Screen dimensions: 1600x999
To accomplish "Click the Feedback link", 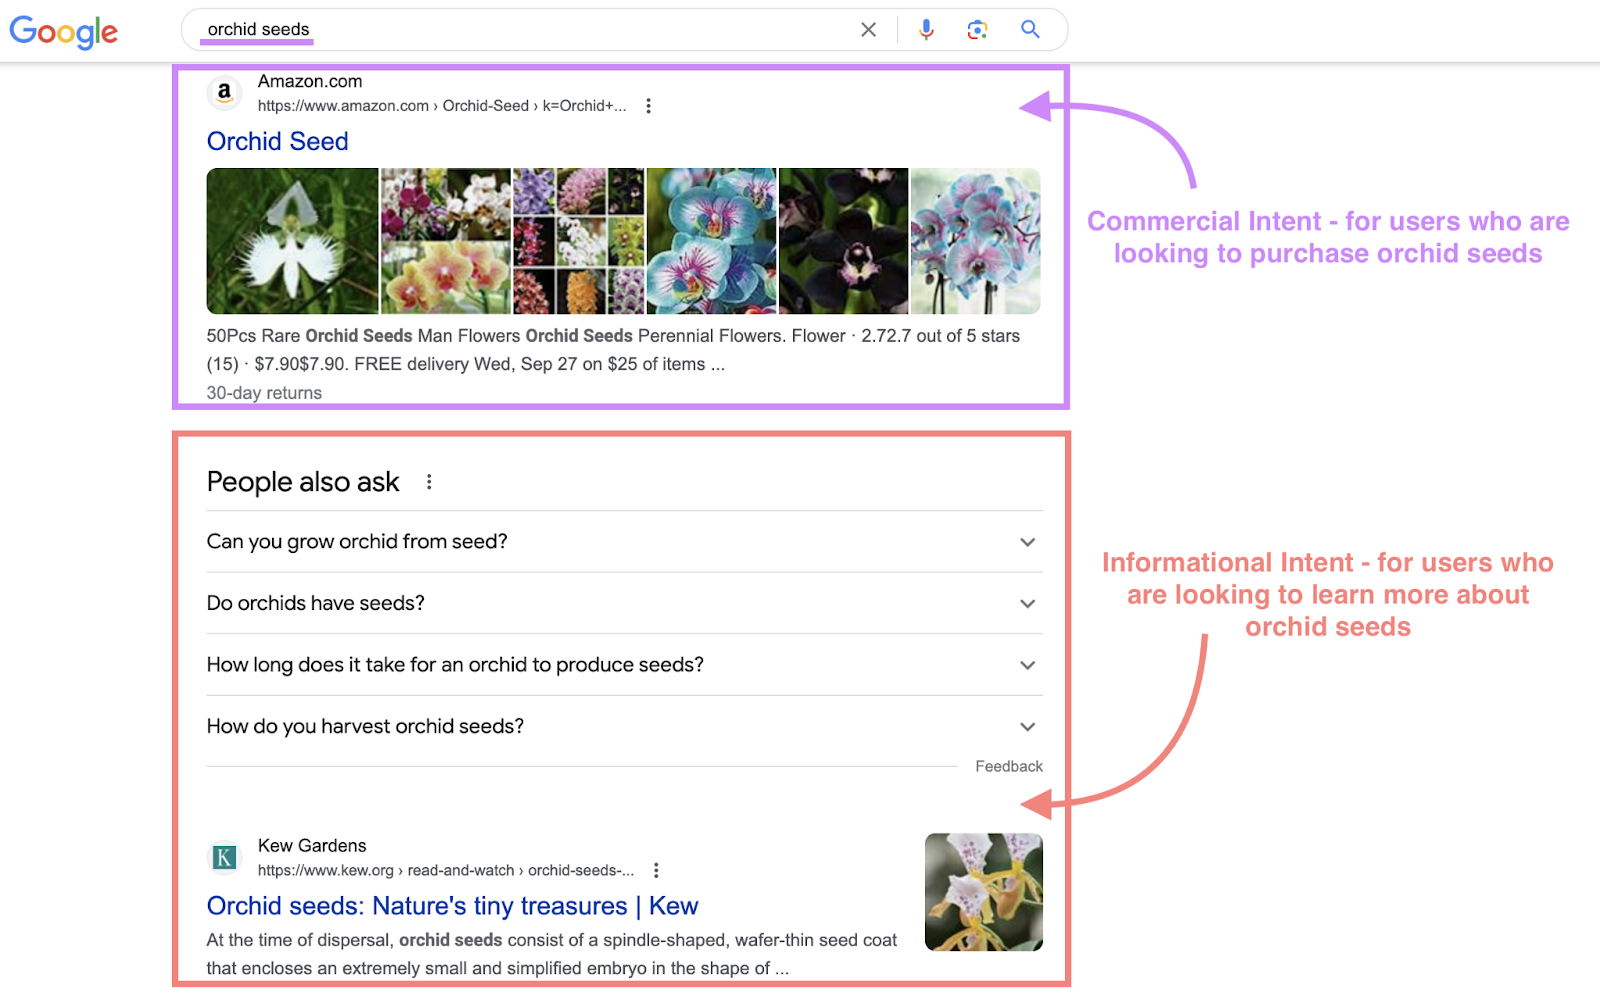I will click(1009, 767).
